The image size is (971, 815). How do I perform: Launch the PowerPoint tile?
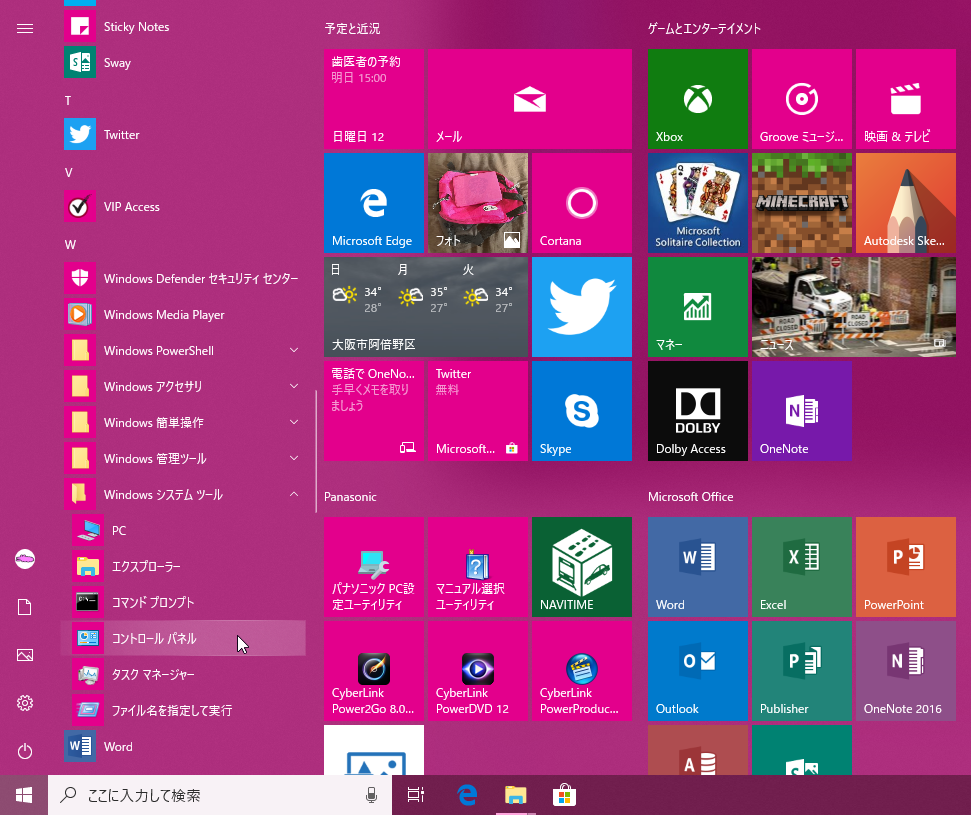[x=905, y=567]
